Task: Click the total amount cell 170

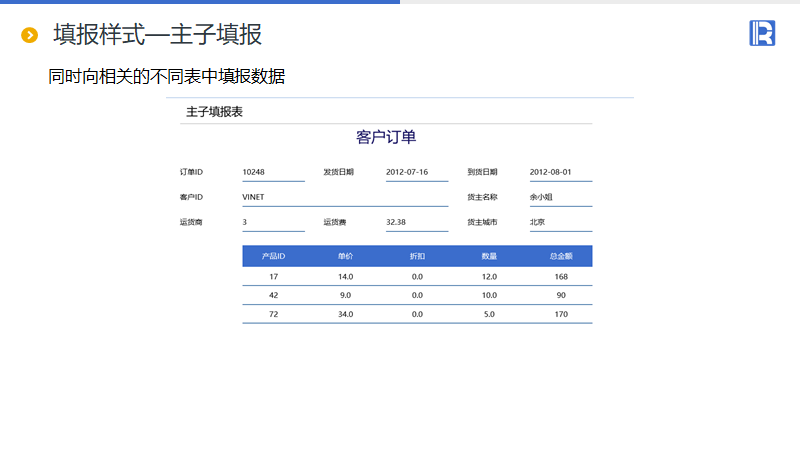Action: [560, 314]
